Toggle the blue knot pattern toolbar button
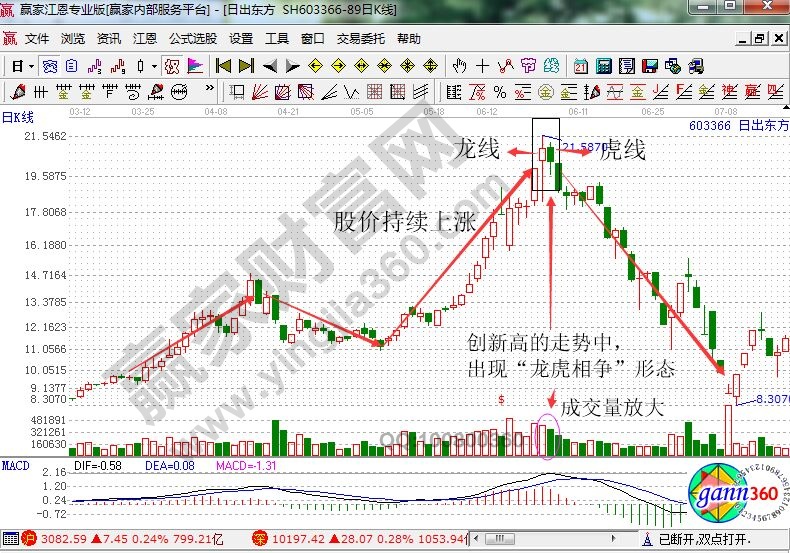Screen dimensions: 790x553 pyautogui.click(x=50, y=66)
